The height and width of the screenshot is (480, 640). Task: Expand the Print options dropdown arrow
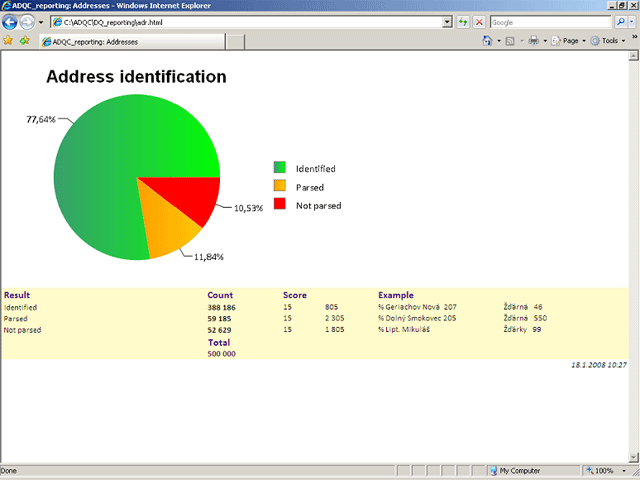545,41
